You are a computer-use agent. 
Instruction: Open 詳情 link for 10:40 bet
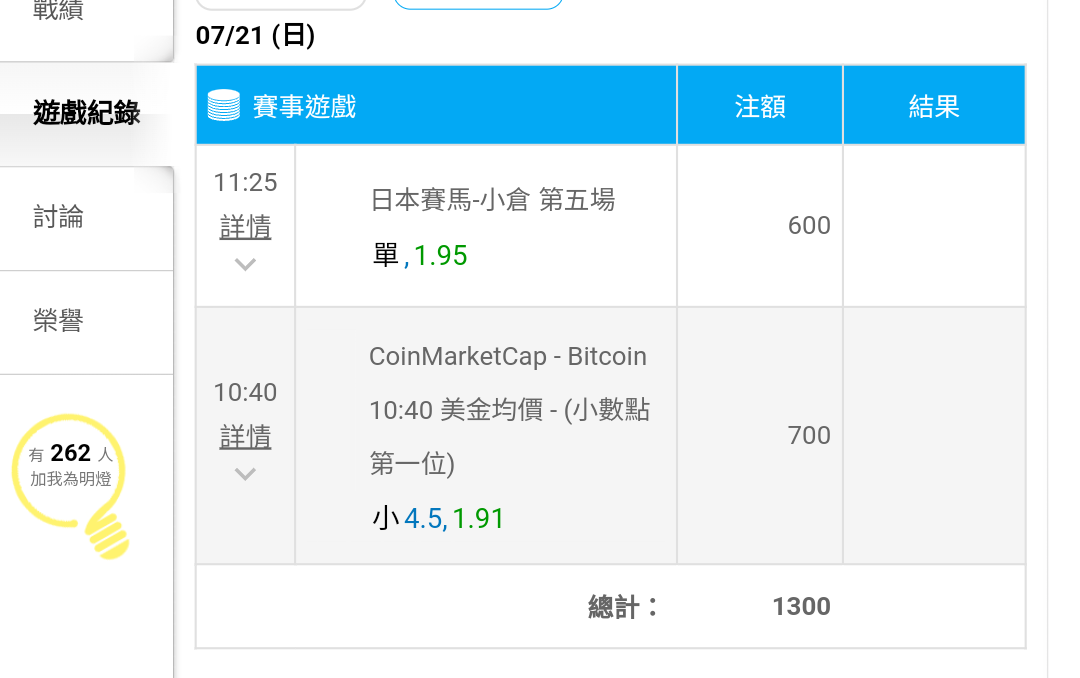pyautogui.click(x=245, y=437)
